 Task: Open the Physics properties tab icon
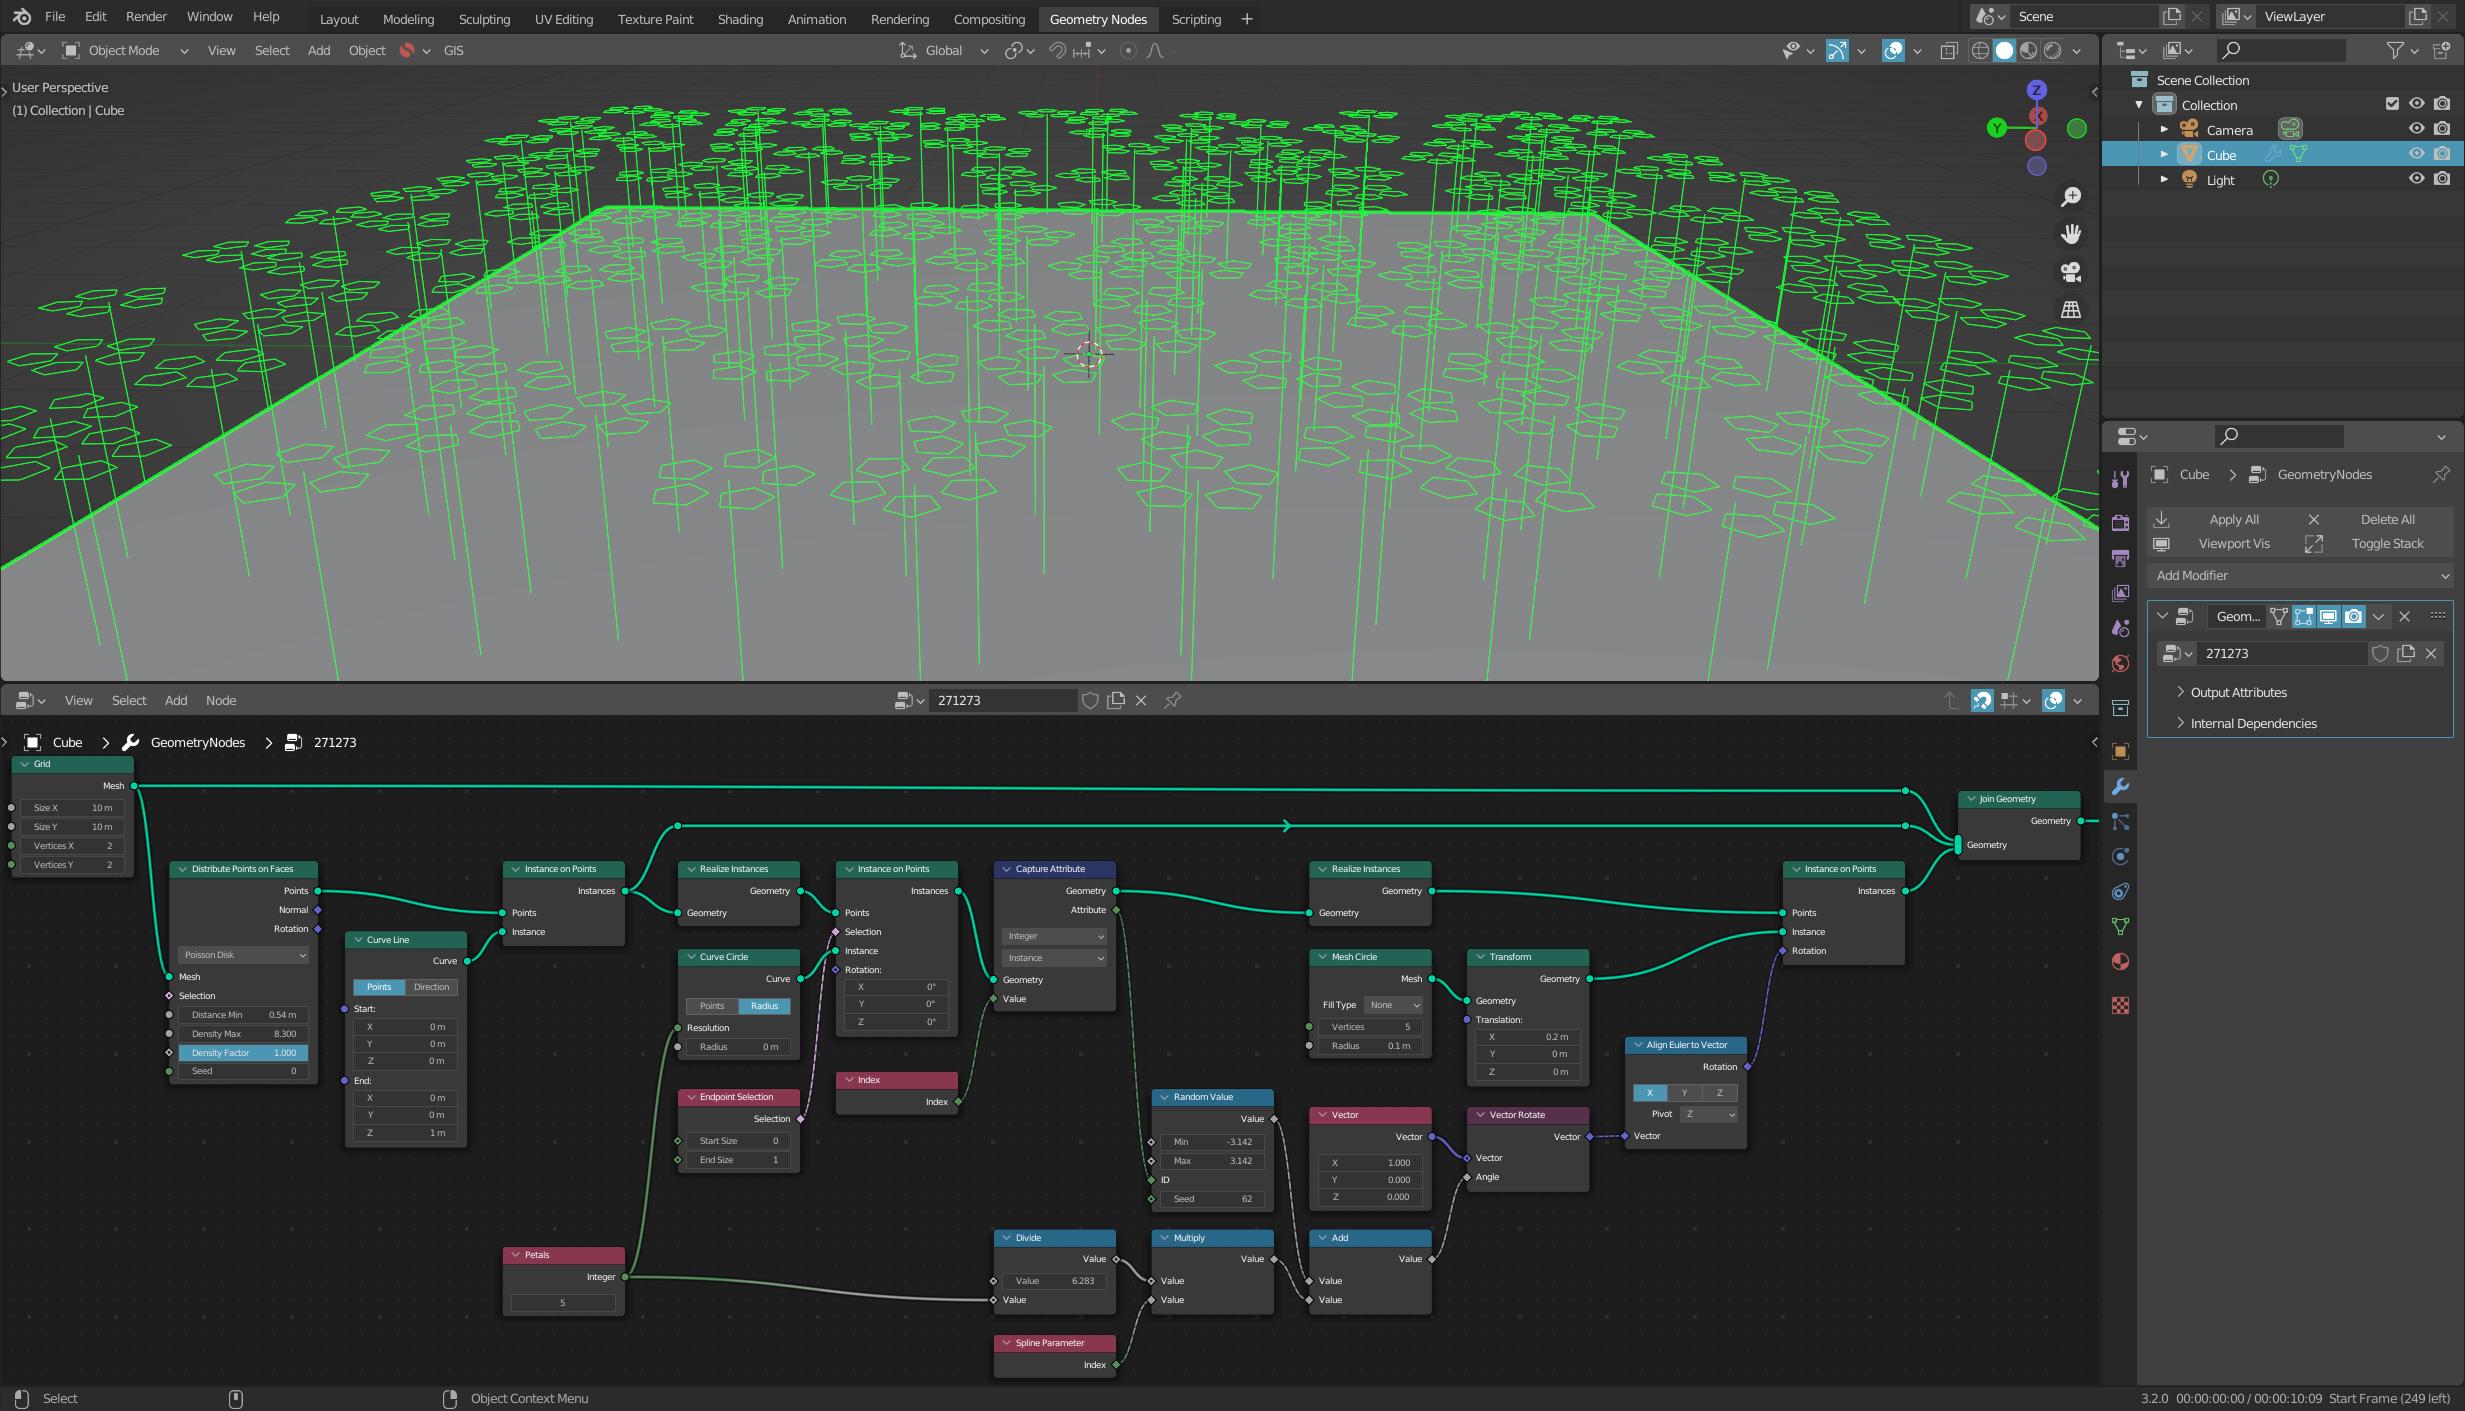2120,857
